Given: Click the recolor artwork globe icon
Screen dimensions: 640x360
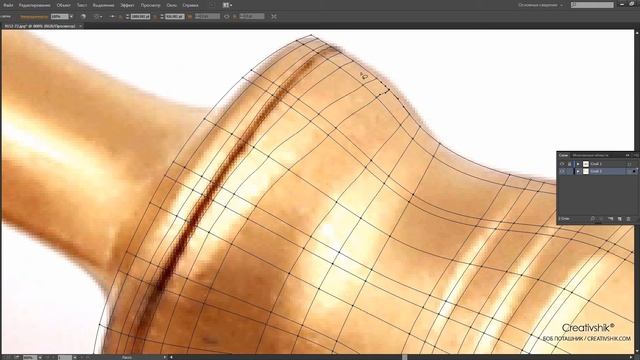Looking at the screenshot, I should coord(83,16).
